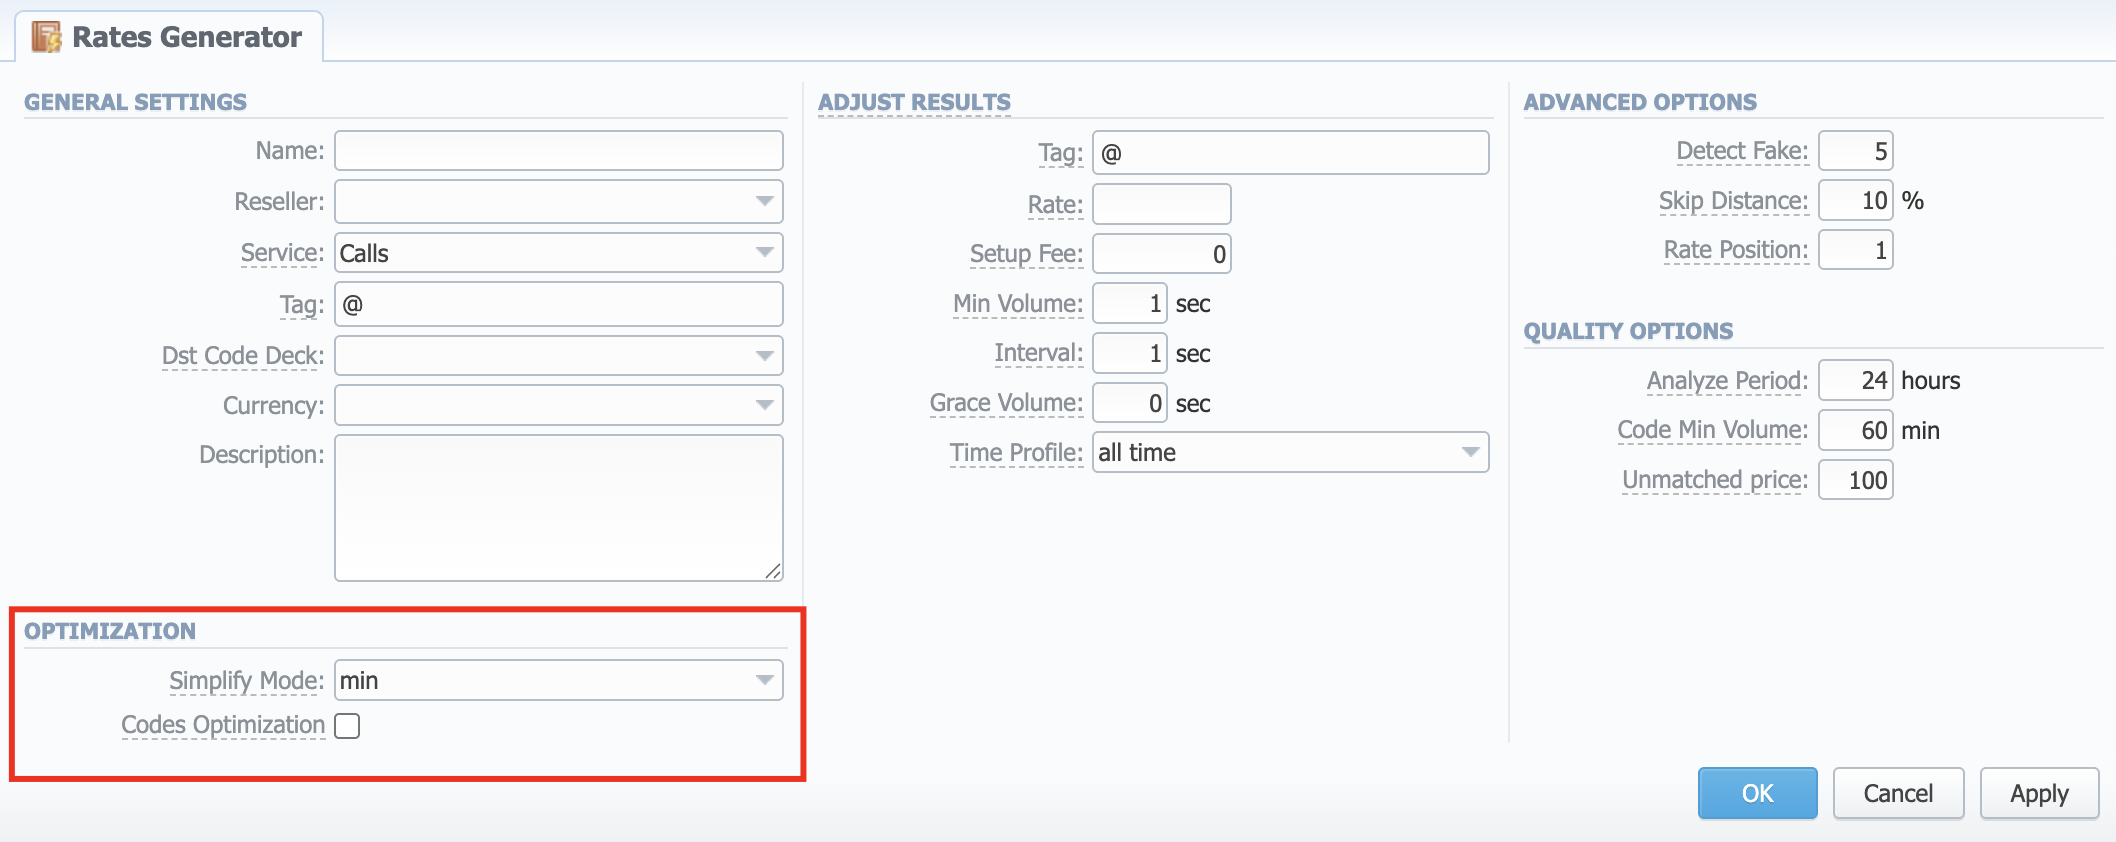
Task: Click the Description resize grip
Action: point(773,571)
